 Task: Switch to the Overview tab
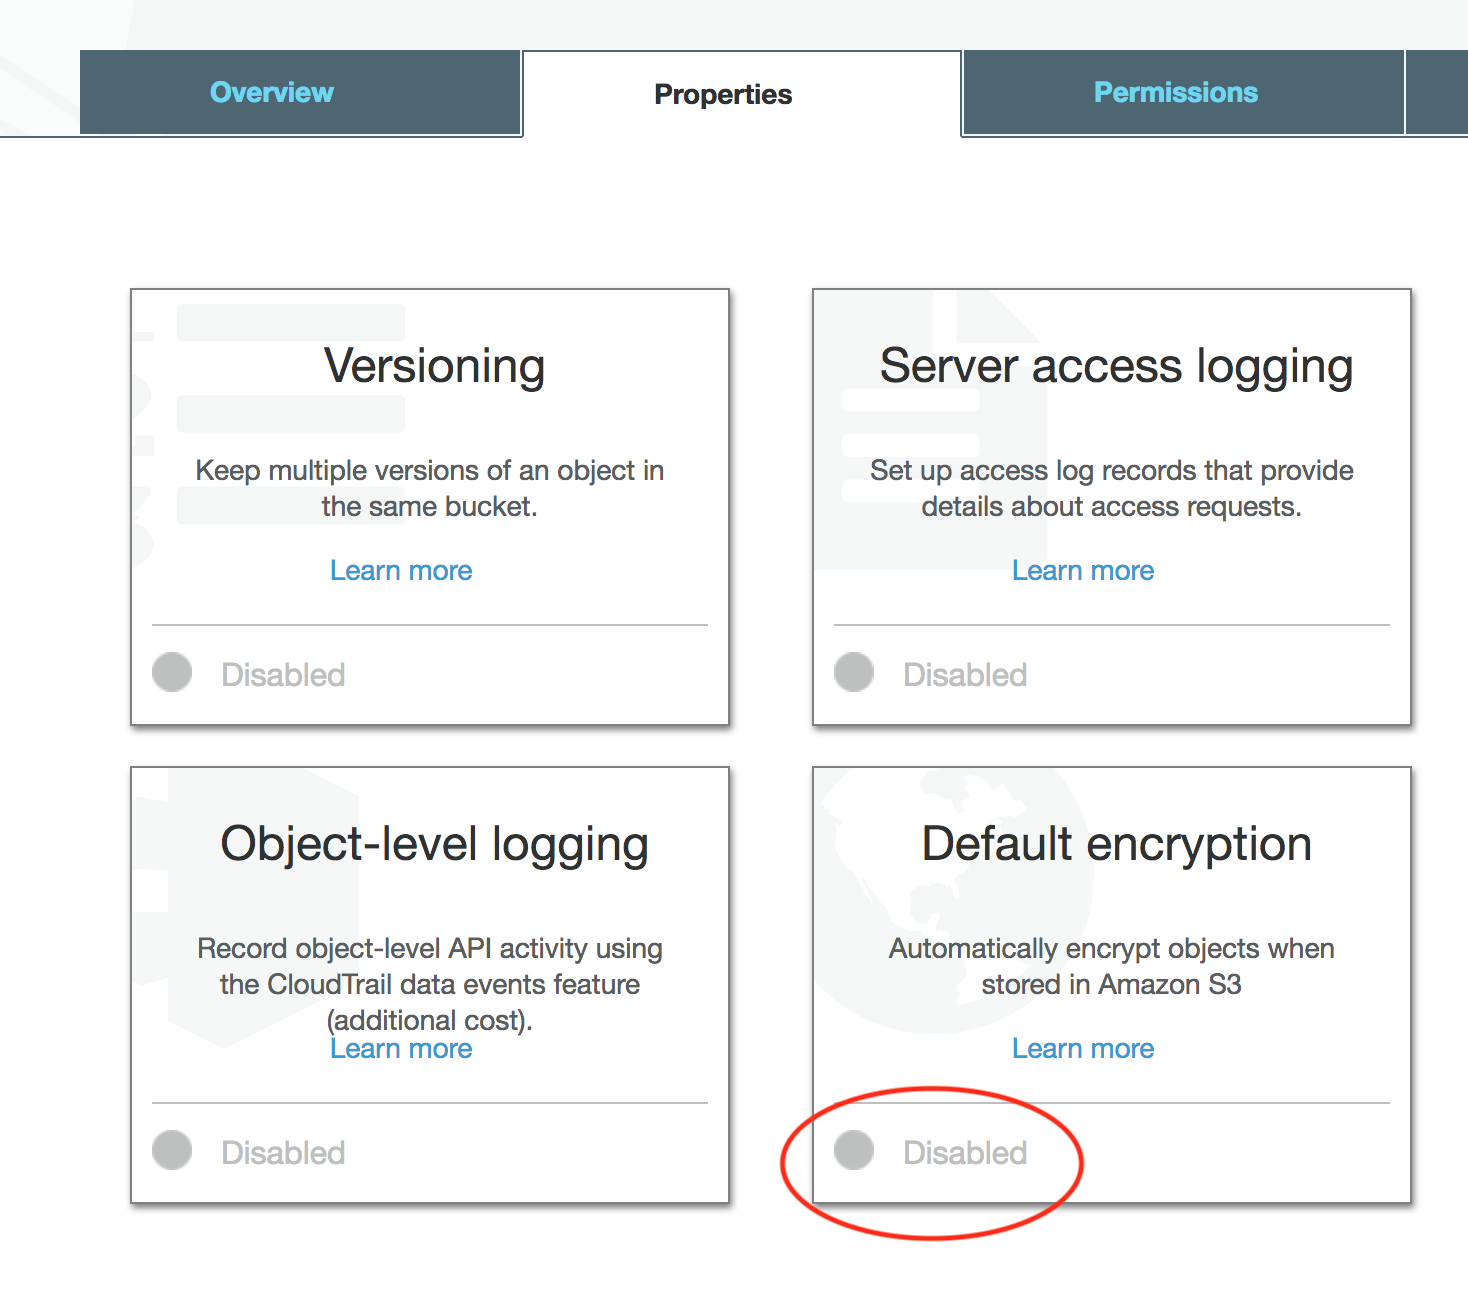(271, 92)
